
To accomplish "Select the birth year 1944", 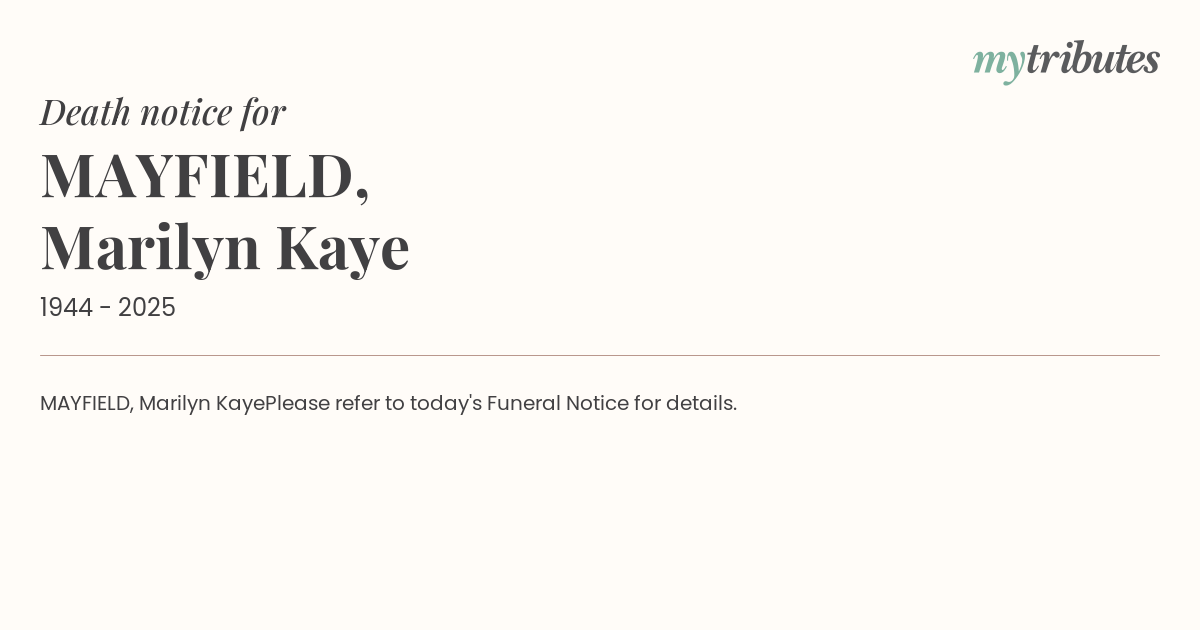I will point(66,308).
